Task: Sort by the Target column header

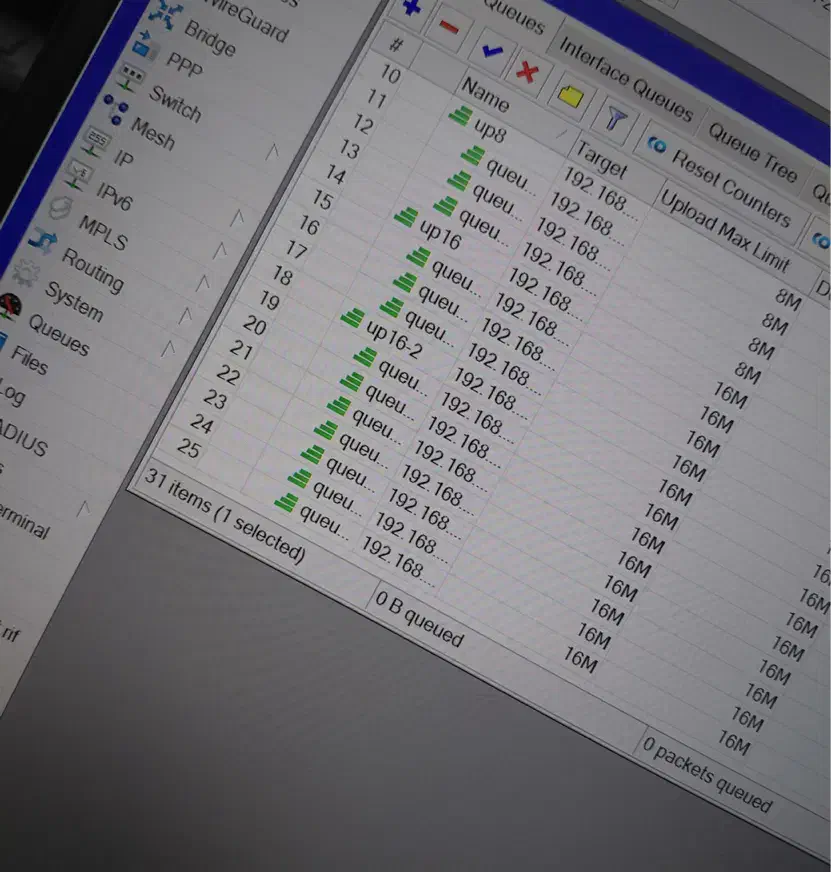Action: (602, 158)
